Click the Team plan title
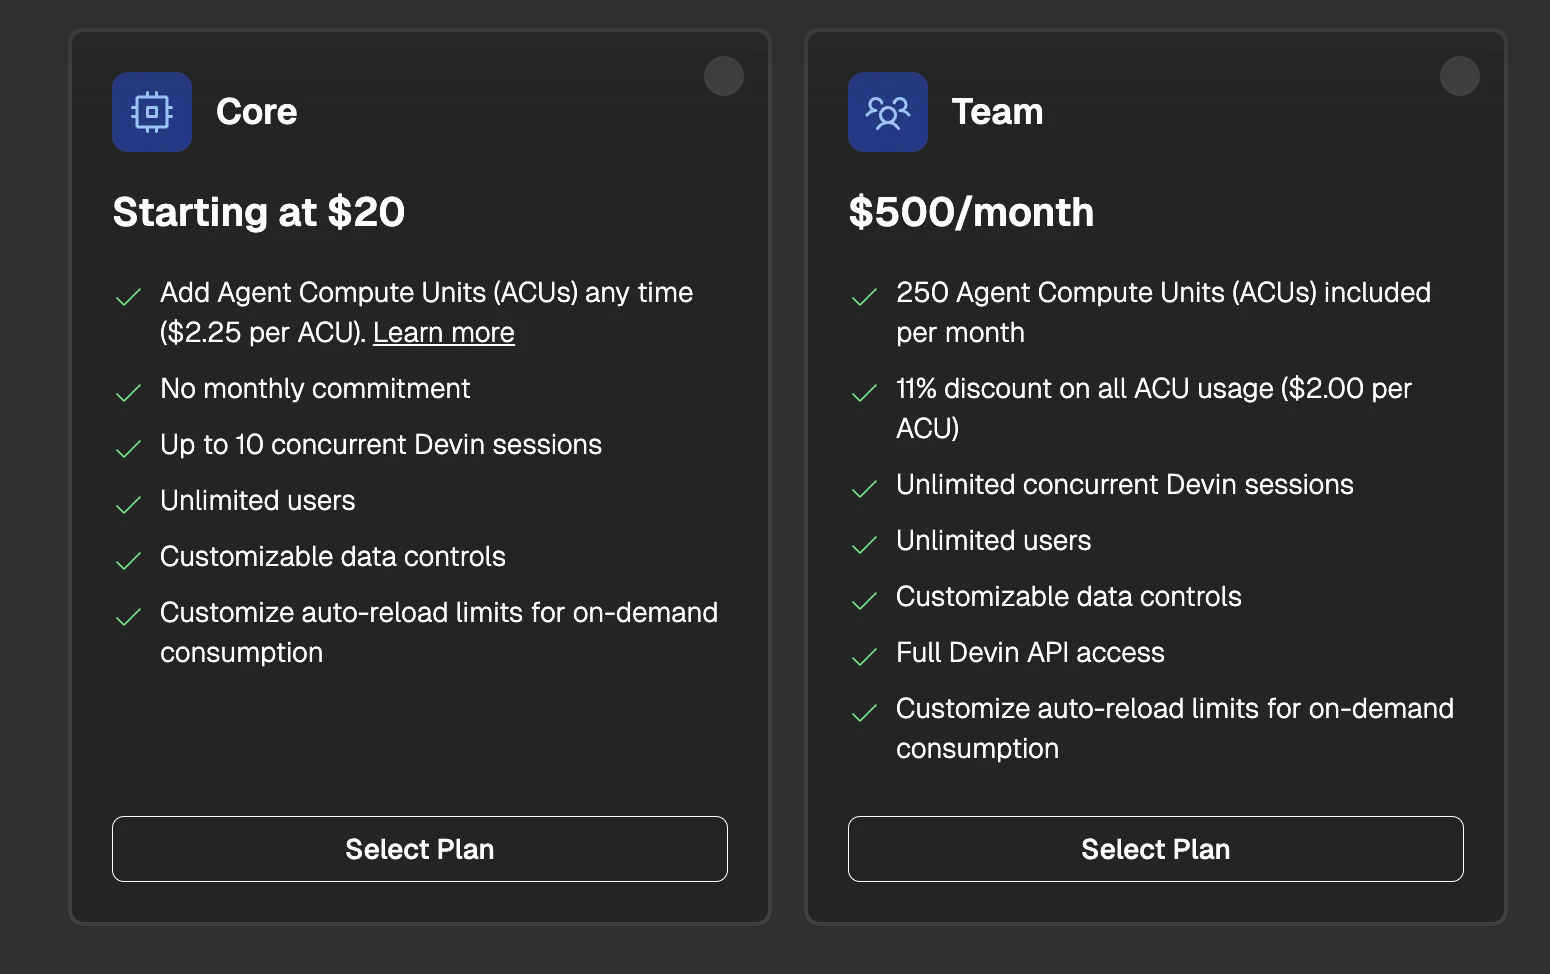 997,112
